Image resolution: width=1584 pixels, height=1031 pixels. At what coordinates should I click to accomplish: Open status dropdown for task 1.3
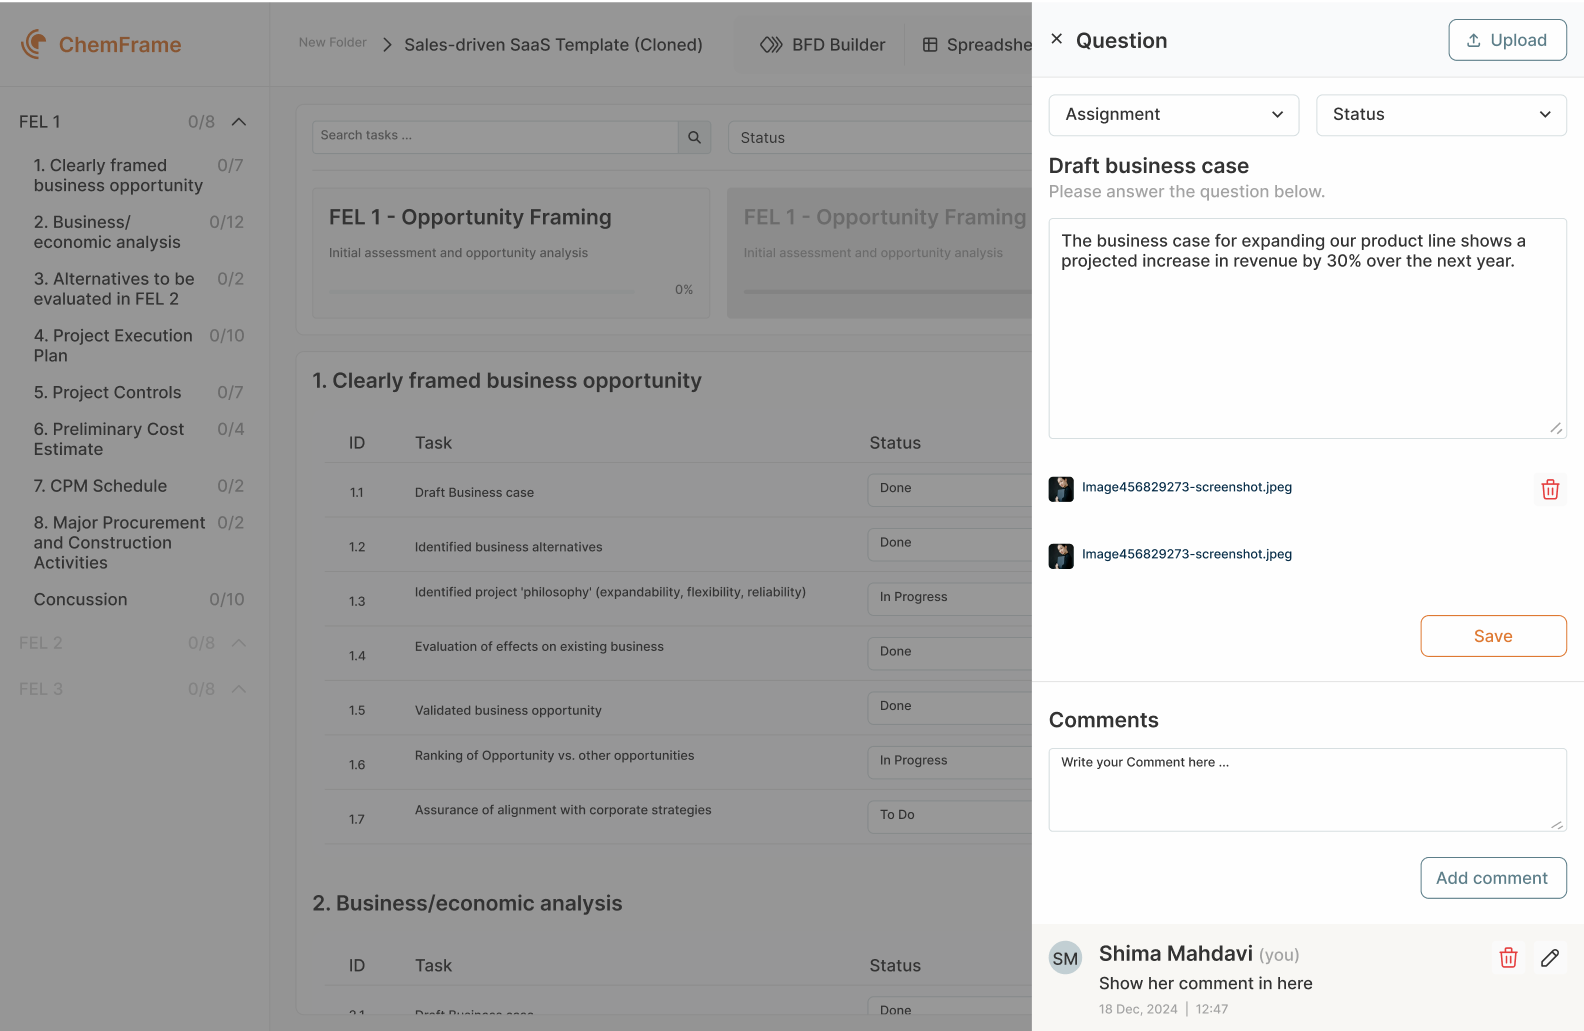(949, 598)
